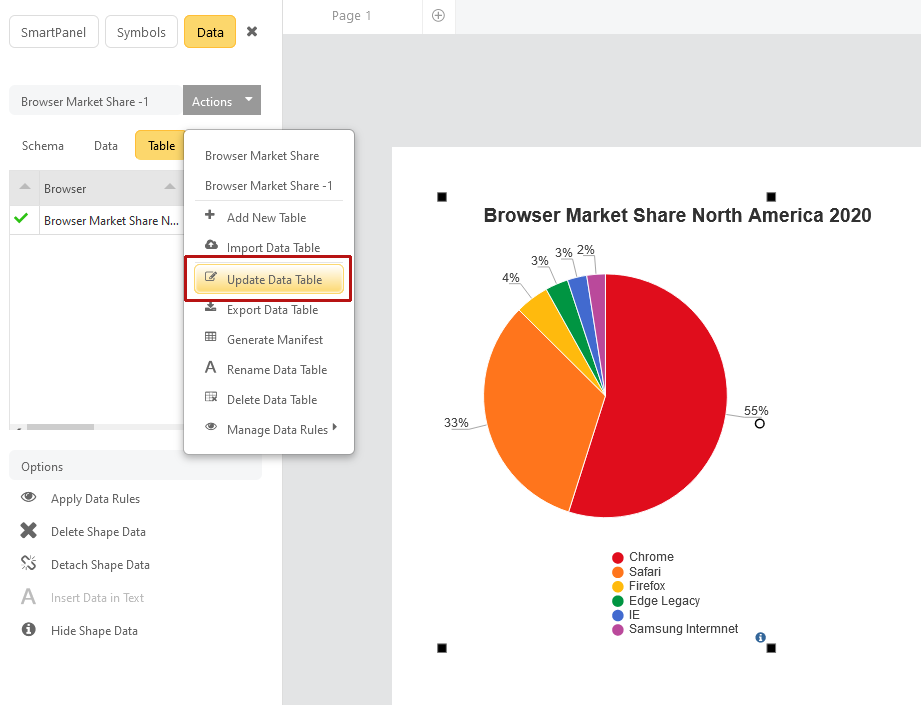Open the Symbols panel button
The image size is (921, 705).
(x=141, y=32)
